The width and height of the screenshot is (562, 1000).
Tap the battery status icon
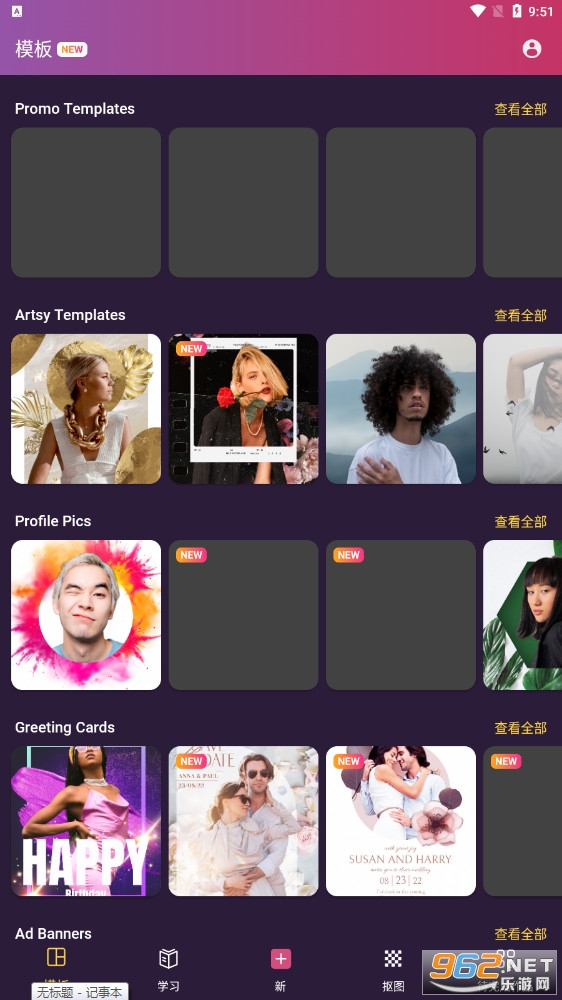pos(517,11)
